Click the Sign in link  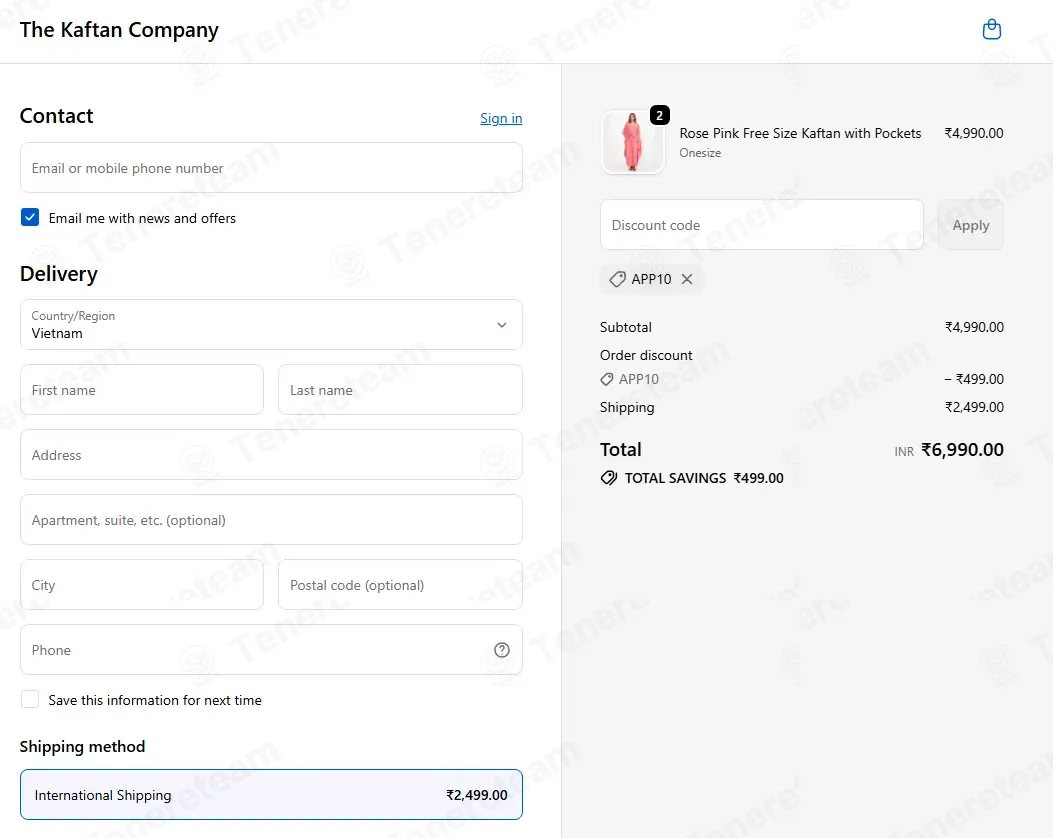coord(501,118)
